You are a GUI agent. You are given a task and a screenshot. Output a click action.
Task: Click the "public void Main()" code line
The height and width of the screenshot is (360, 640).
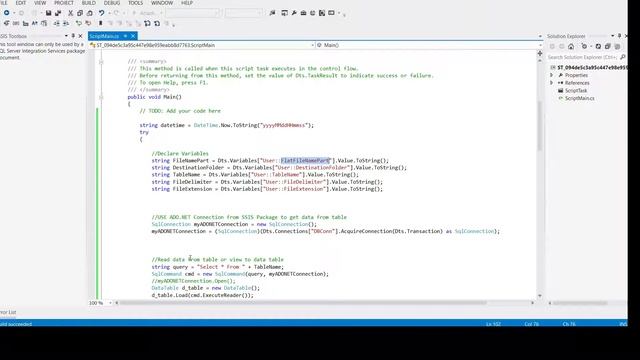[x=155, y=97]
